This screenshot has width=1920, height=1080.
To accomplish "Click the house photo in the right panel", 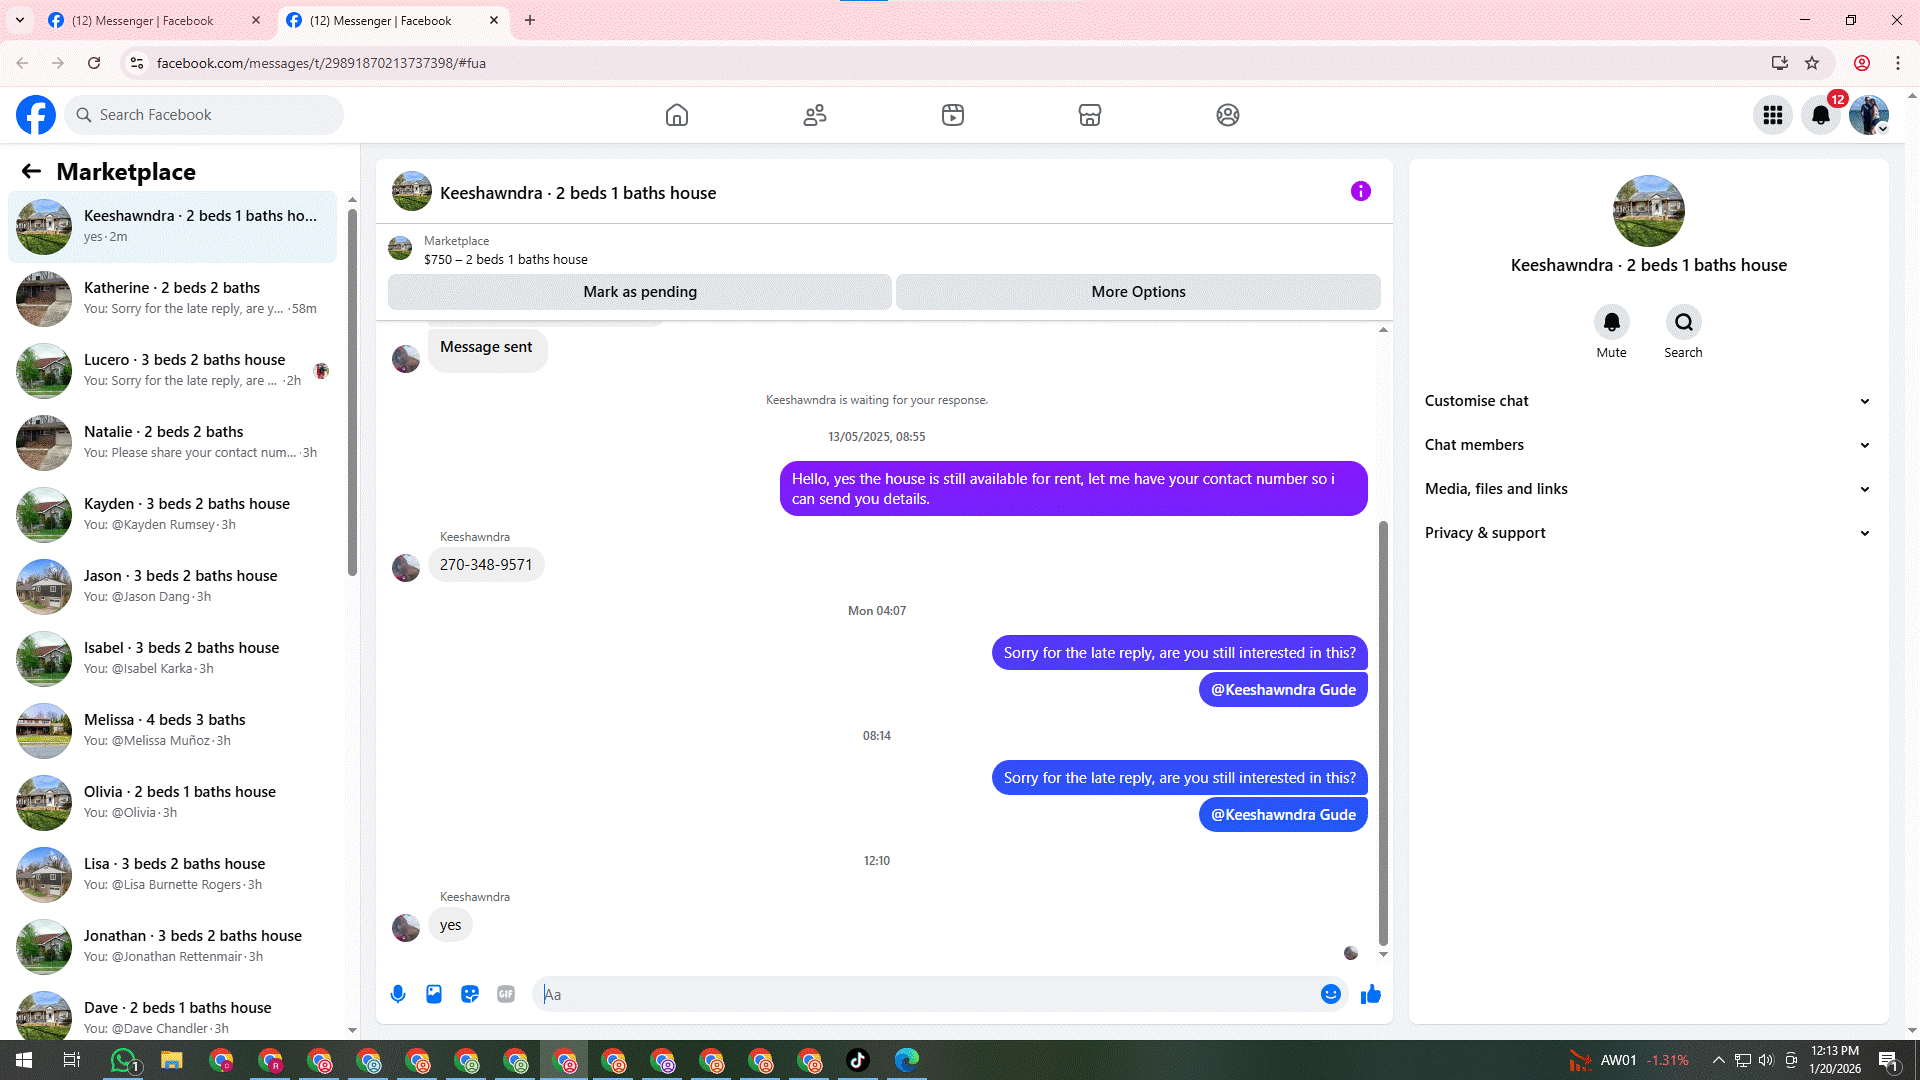I will click(1649, 211).
